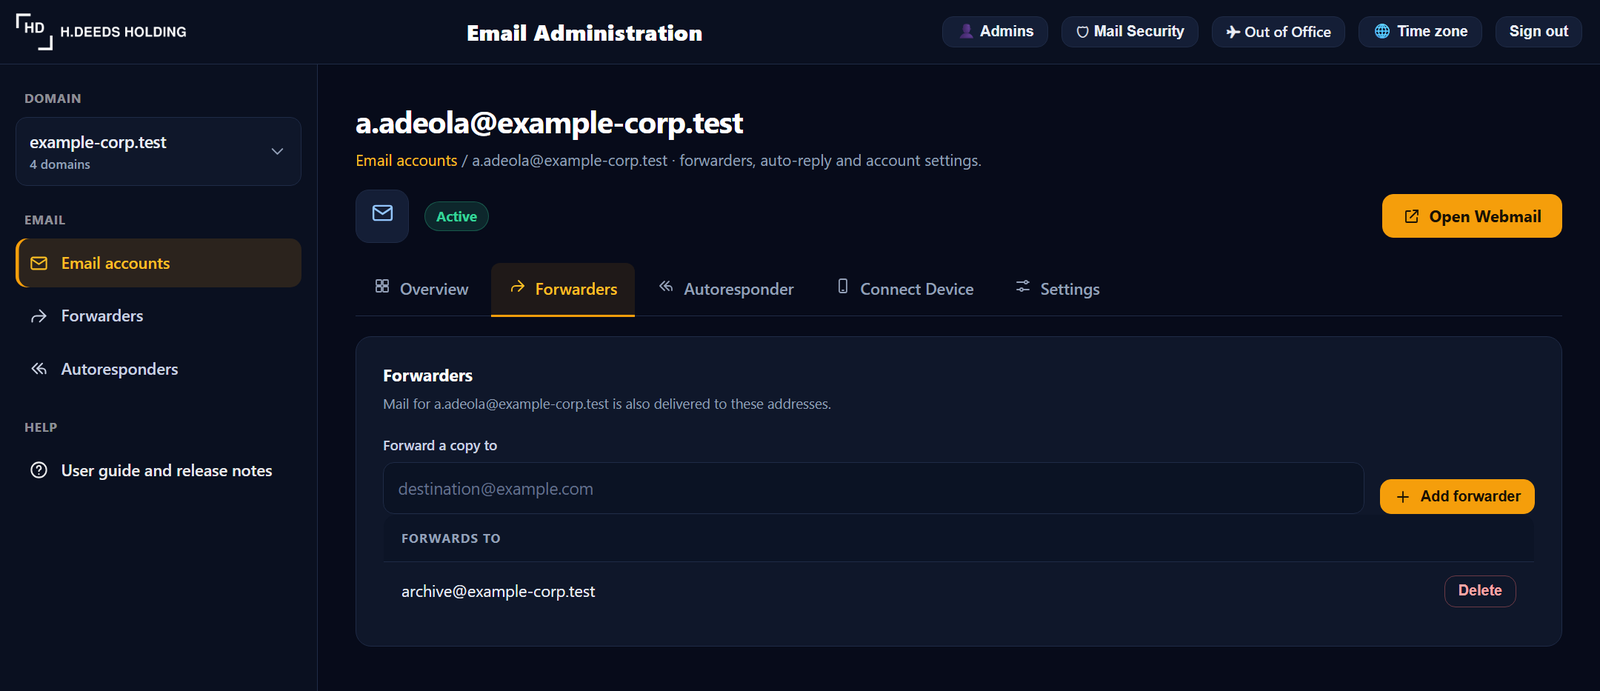
Task: Click the archive@example-corp.test address text
Action: [498, 592]
